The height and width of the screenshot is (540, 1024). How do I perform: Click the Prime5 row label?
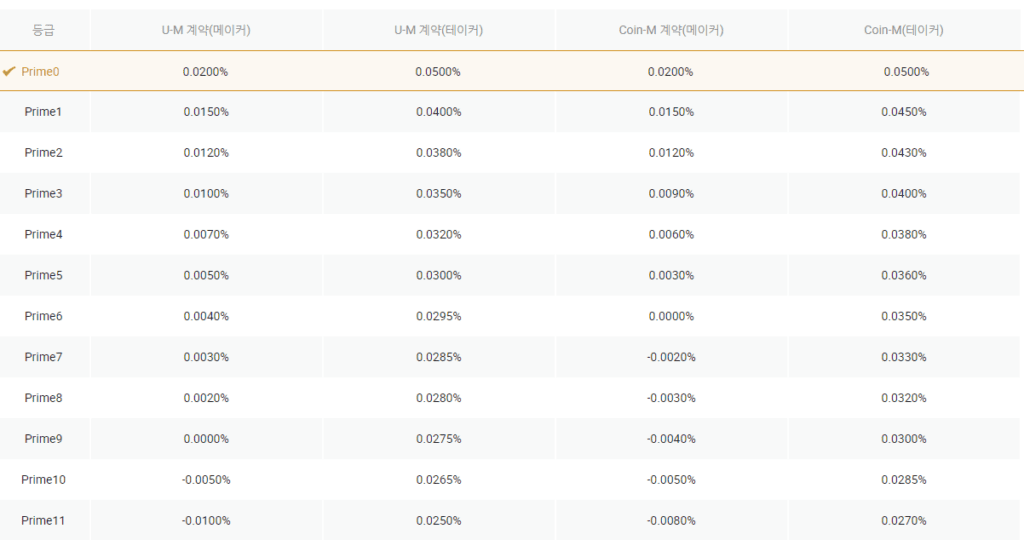(x=43, y=276)
